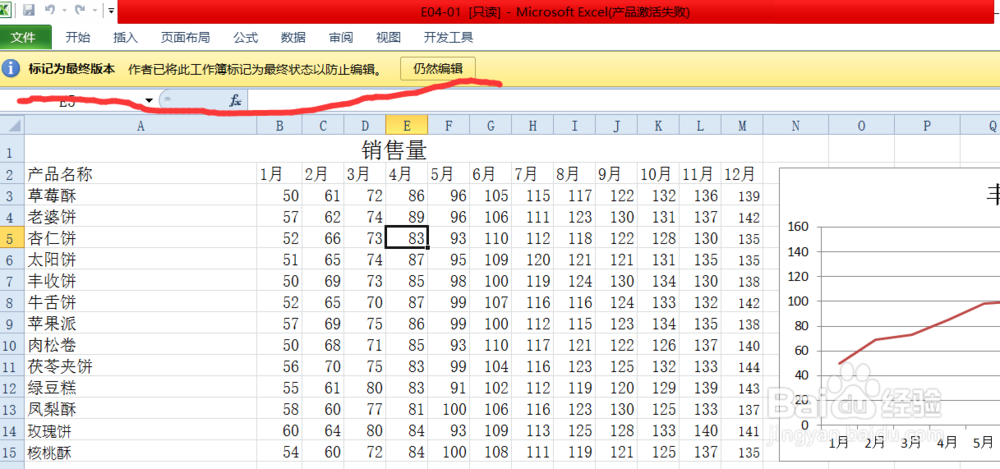Open the Redo history dropdown arrow
The image size is (1000, 469).
(x=94, y=10)
